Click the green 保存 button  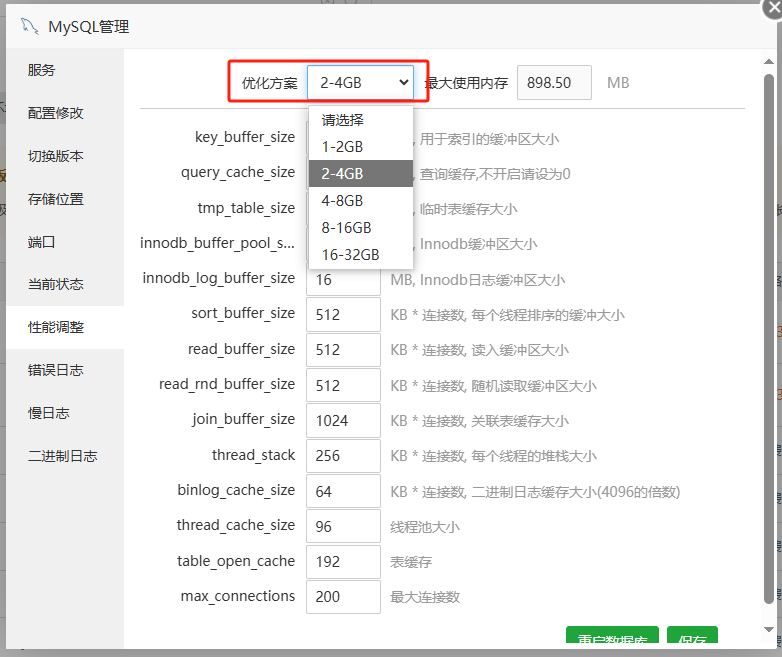[692, 635]
